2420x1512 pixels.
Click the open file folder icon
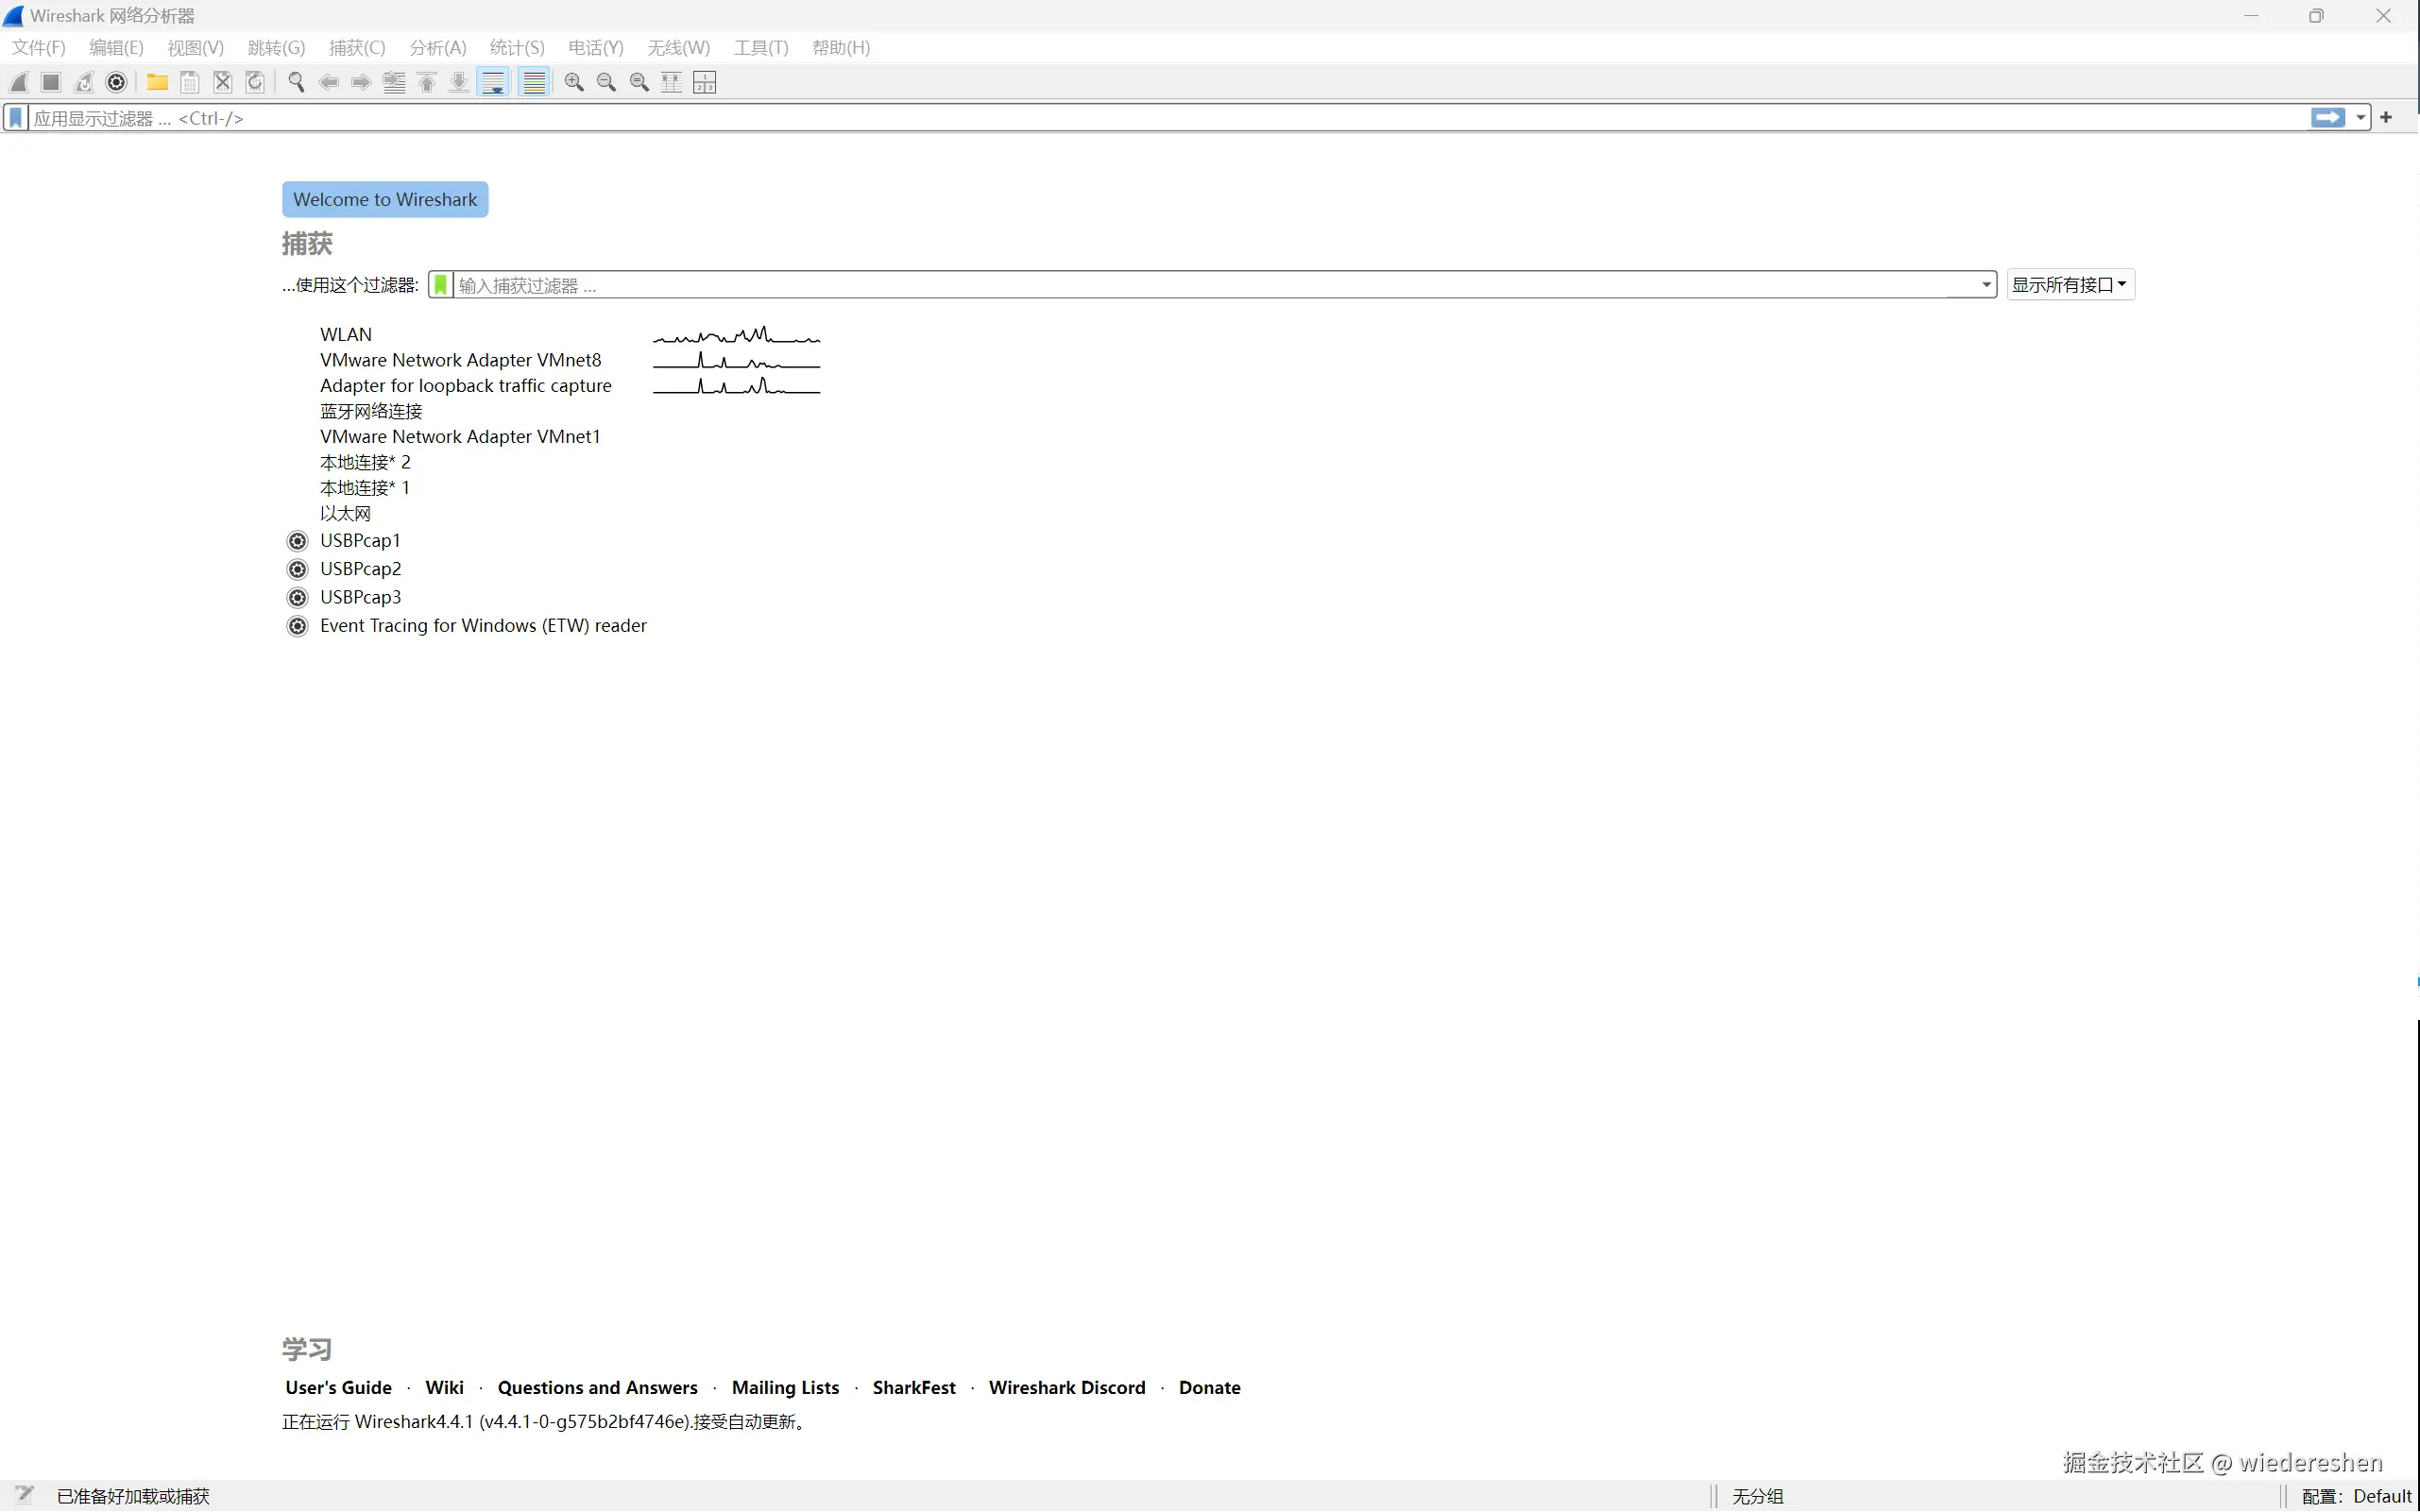[157, 82]
